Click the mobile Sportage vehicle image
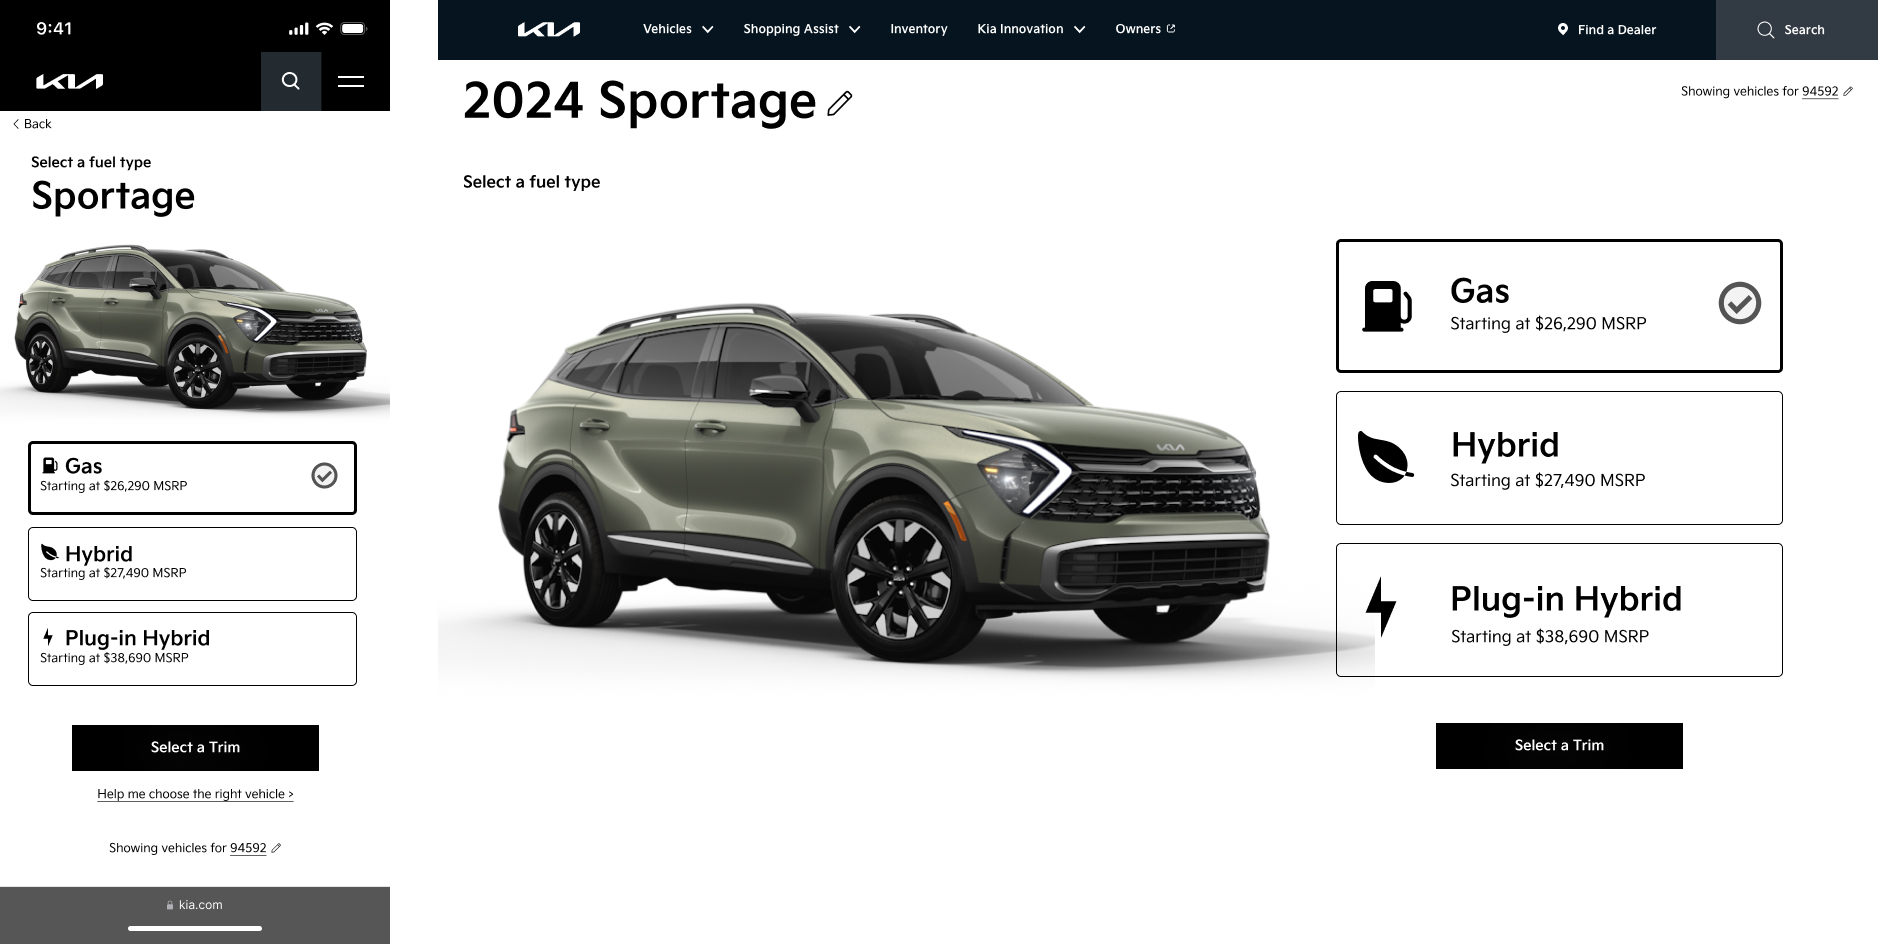This screenshot has width=1878, height=944. [191, 327]
